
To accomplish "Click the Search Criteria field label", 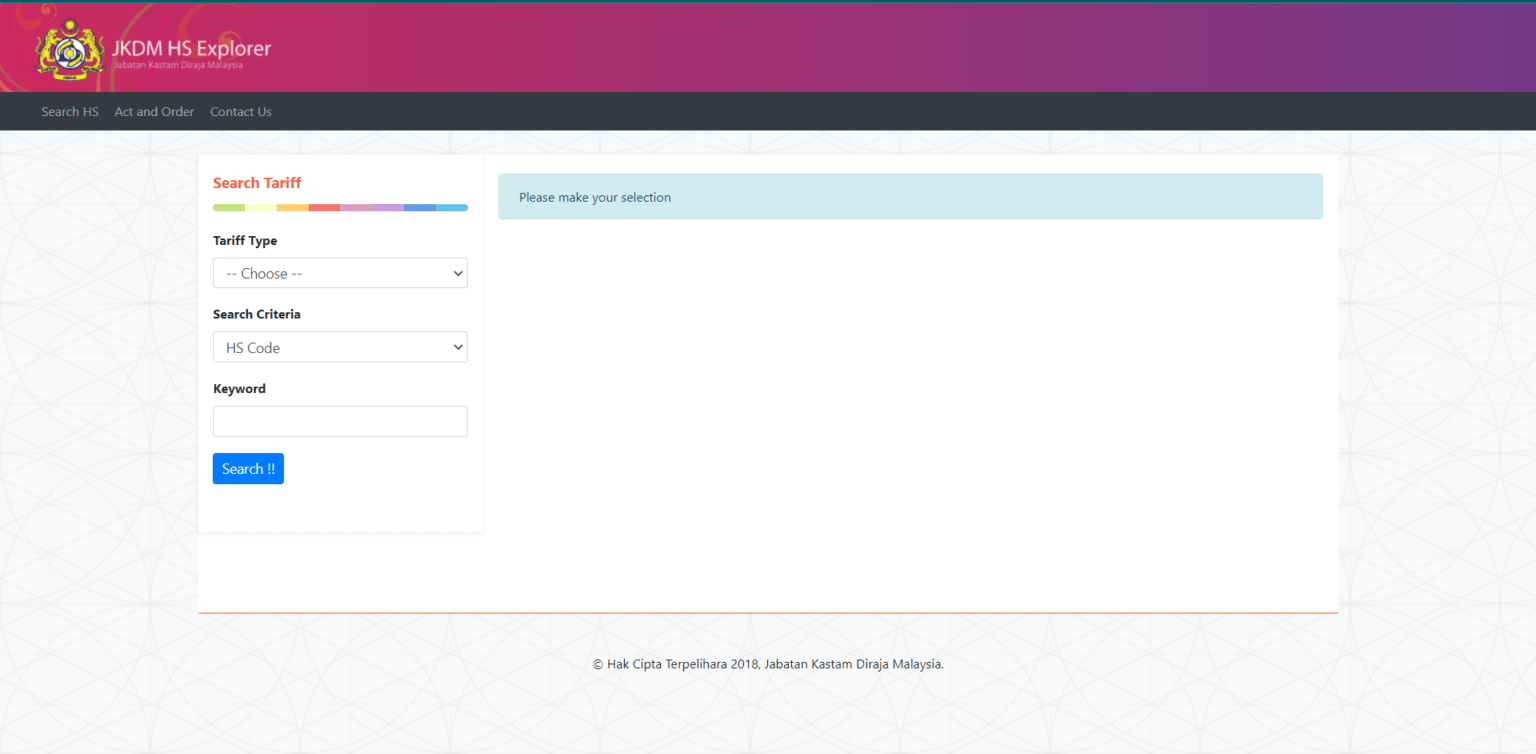I will coord(257,314).
